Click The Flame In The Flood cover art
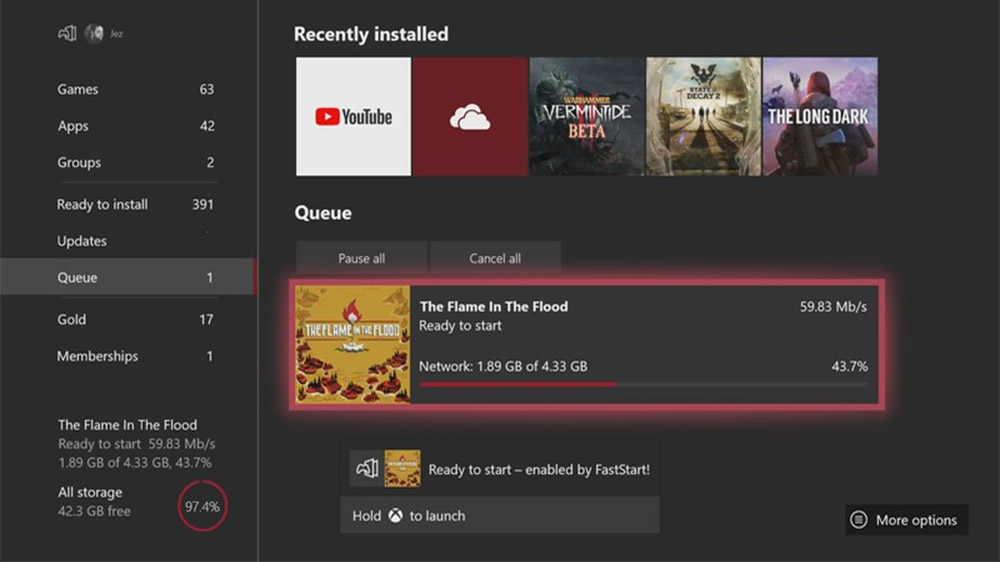 point(352,344)
